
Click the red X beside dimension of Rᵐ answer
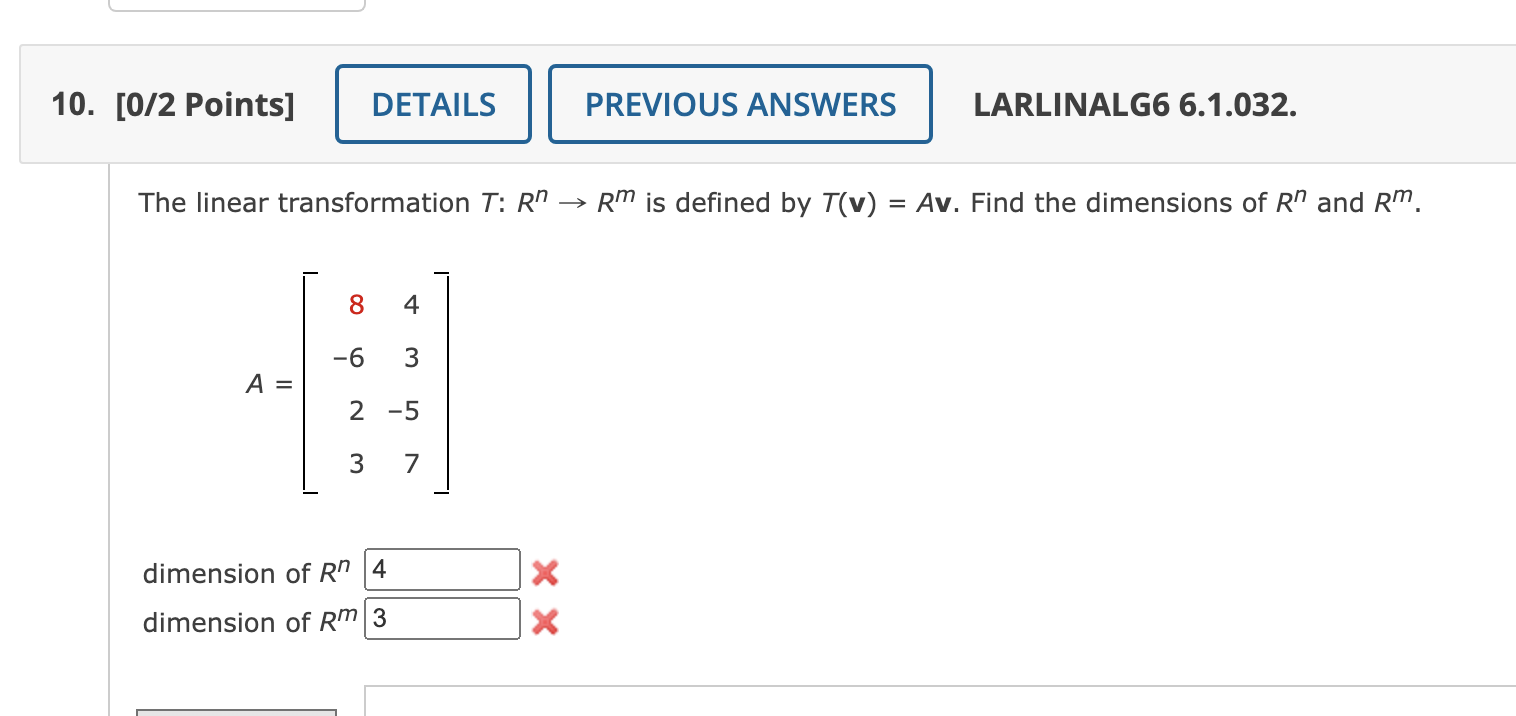(544, 621)
